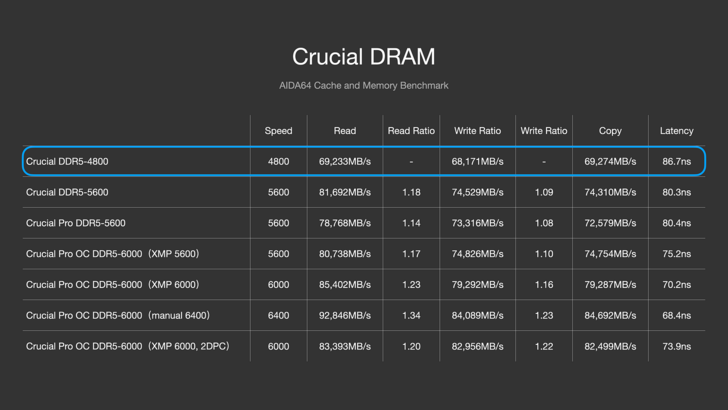Select copy value '72,579MB/s'

point(610,223)
